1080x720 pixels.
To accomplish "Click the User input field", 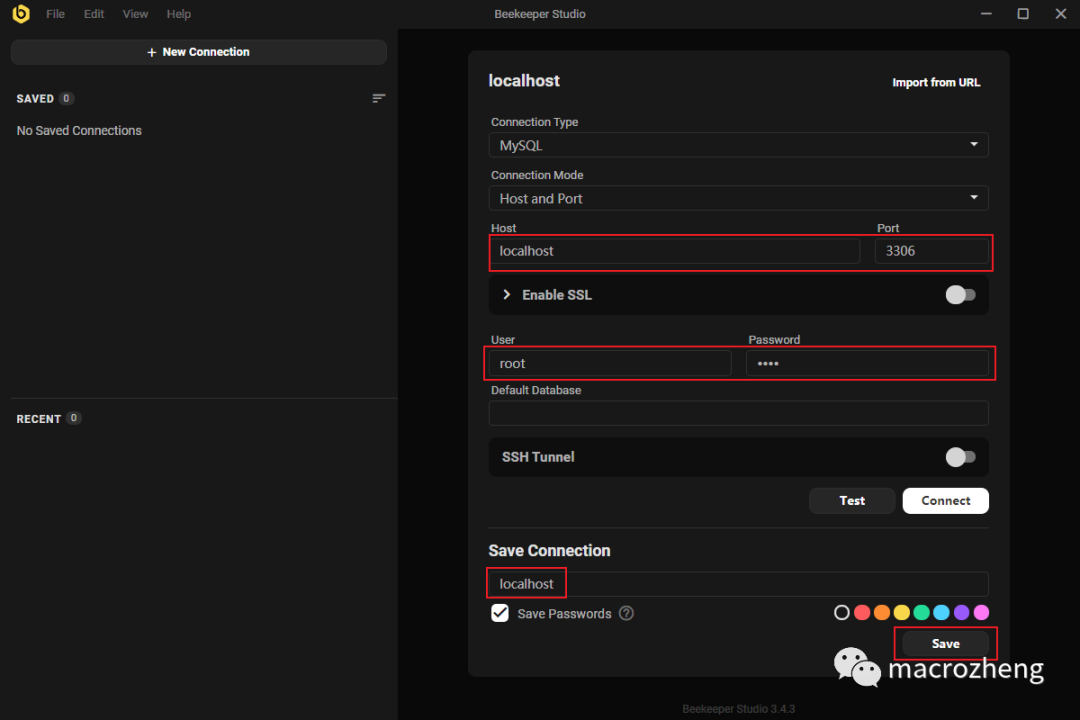I will (610, 363).
